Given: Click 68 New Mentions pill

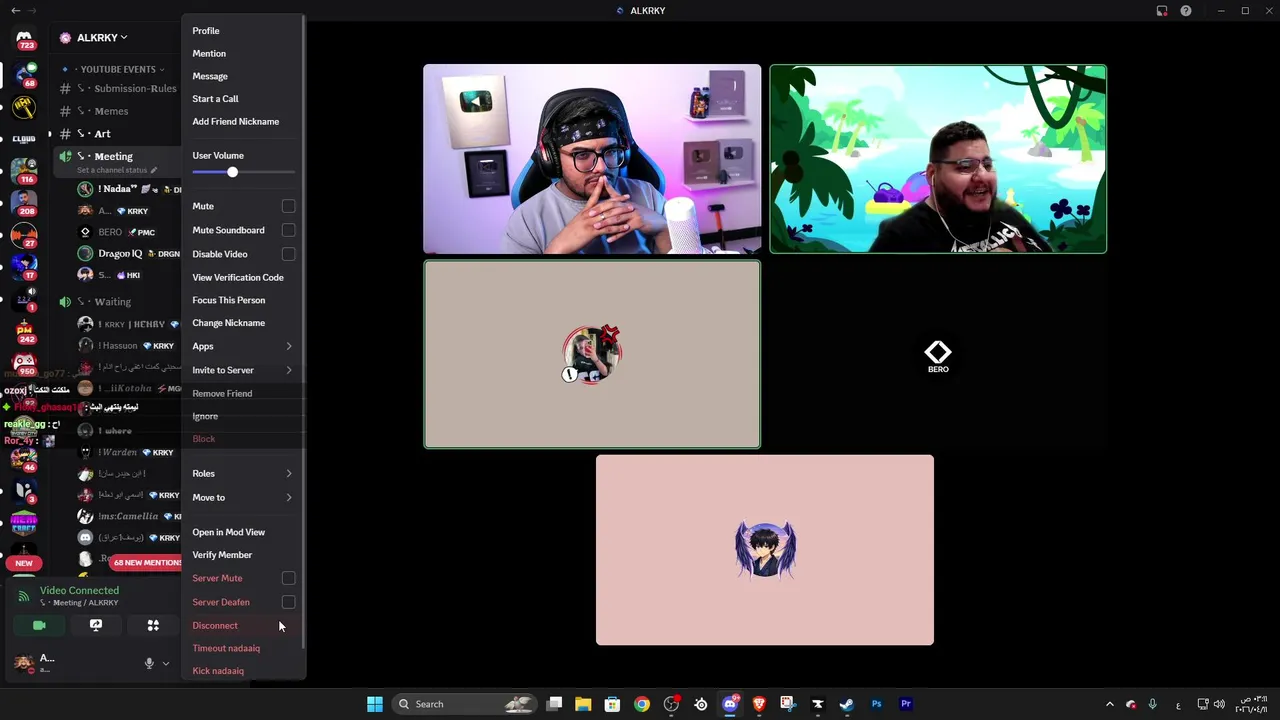Looking at the screenshot, I should click(146, 563).
